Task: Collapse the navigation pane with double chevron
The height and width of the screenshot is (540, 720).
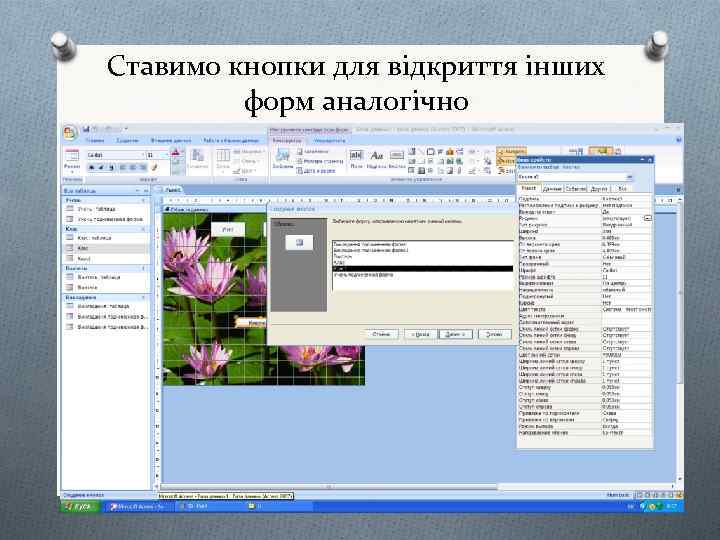Action: (146, 191)
